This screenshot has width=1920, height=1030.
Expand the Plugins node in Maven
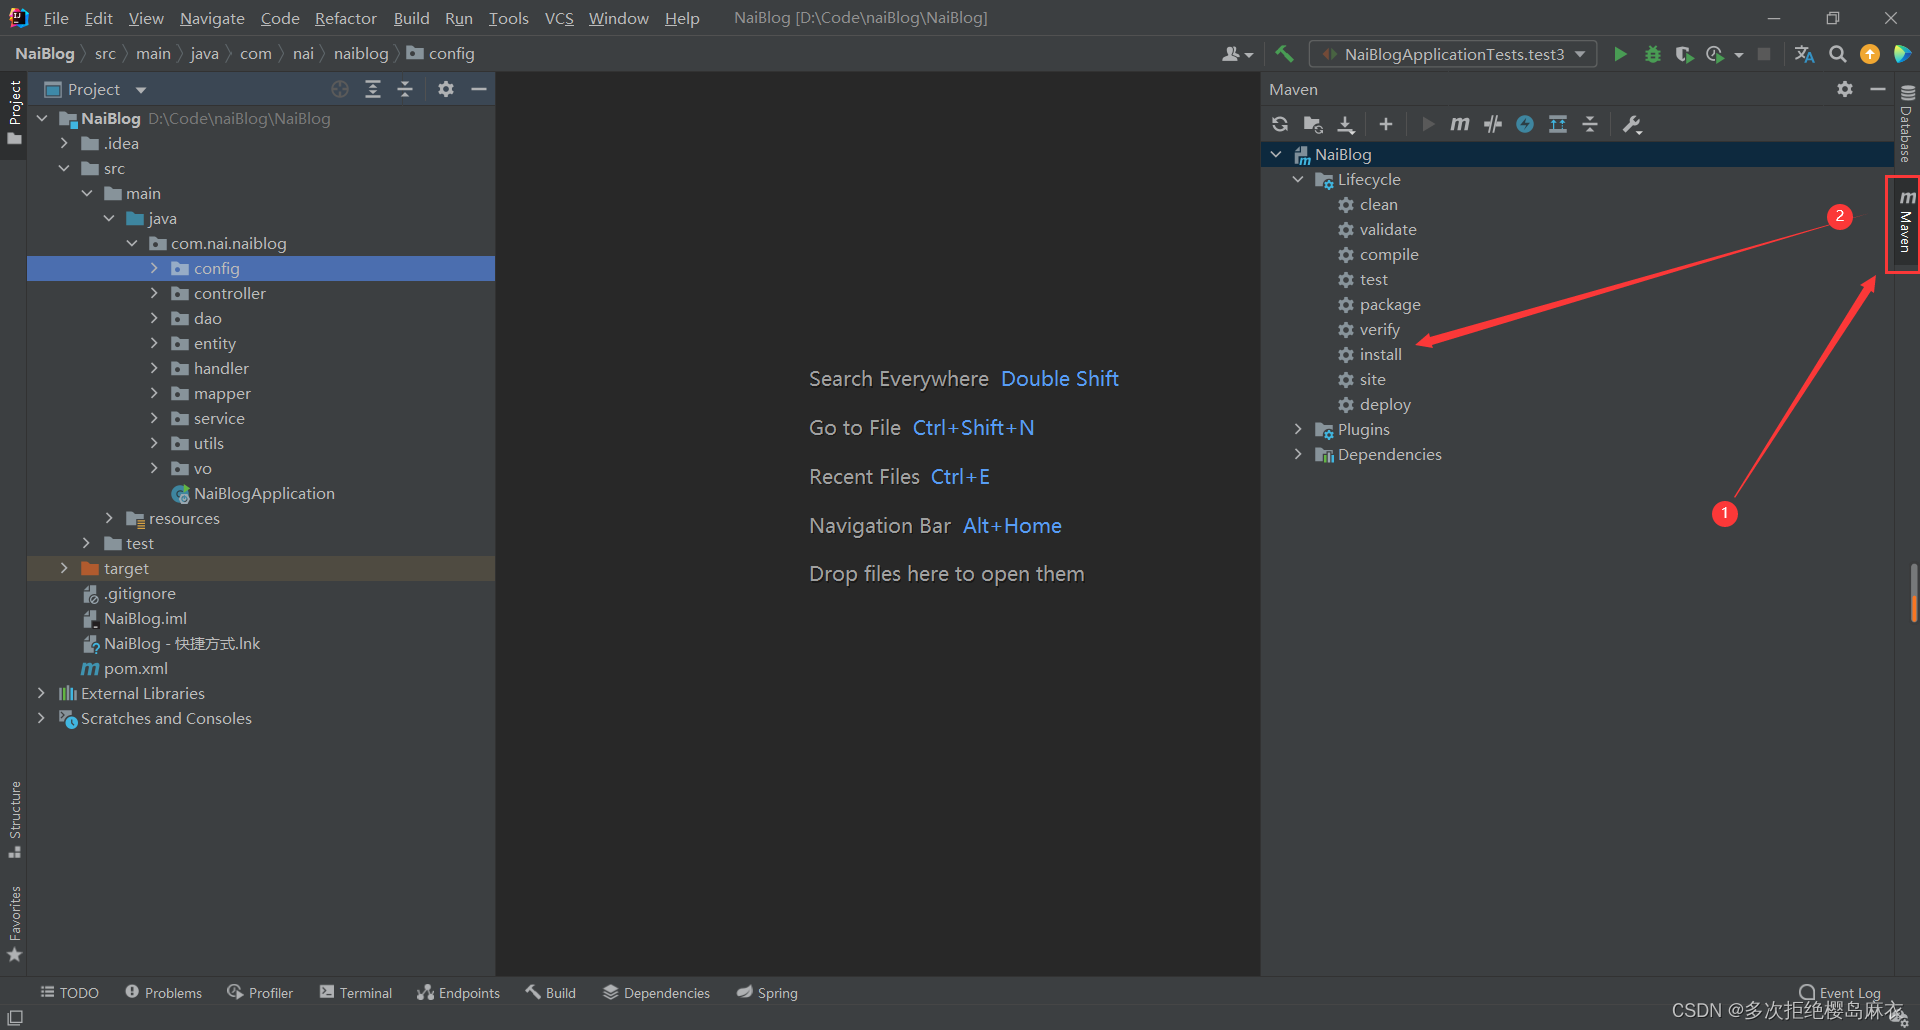point(1298,429)
